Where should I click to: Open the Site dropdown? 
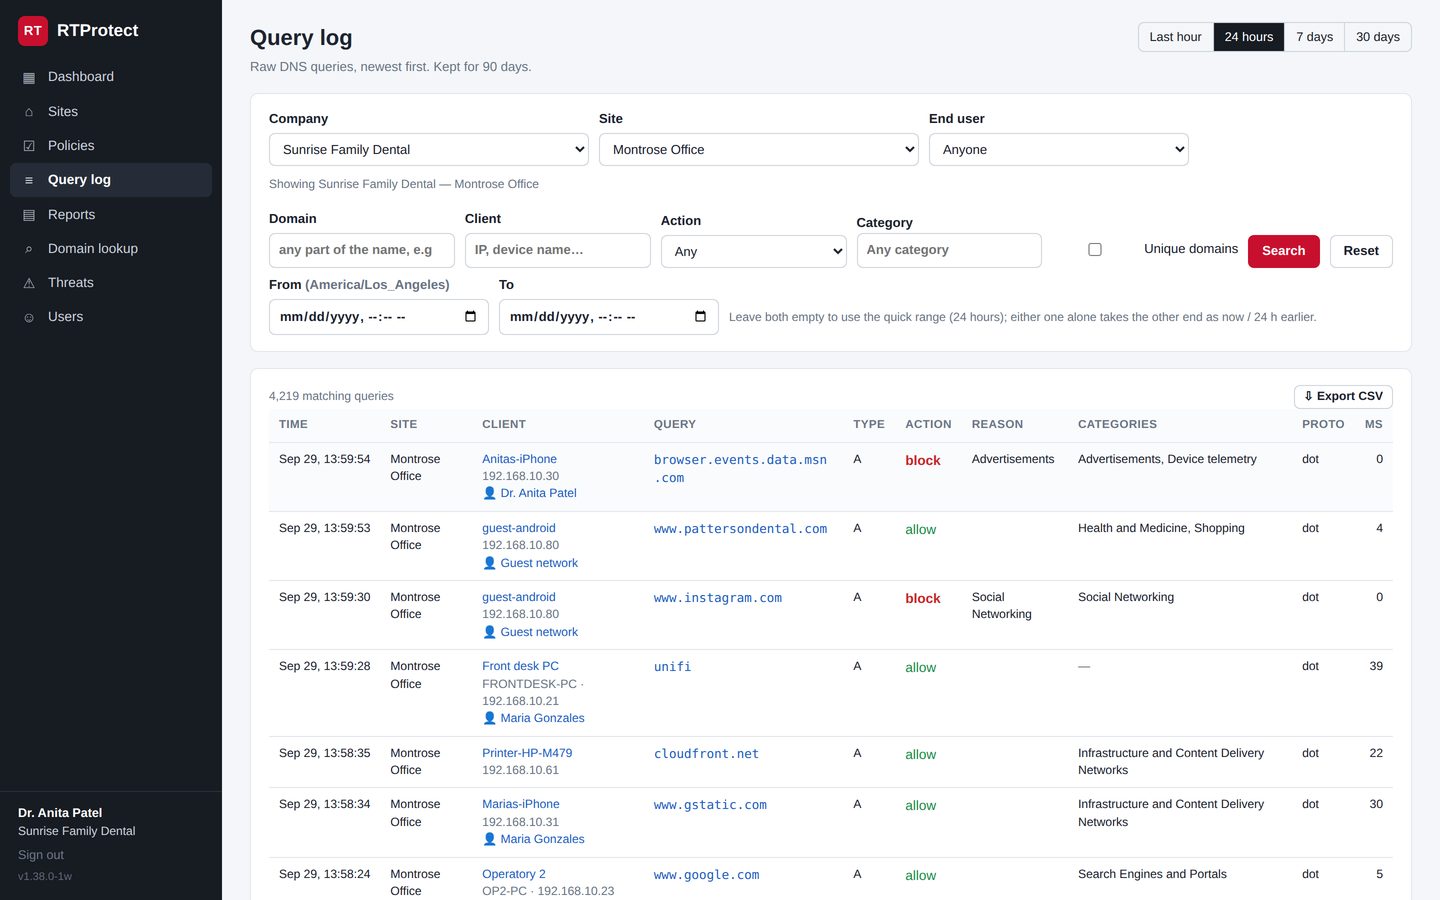pyautogui.click(x=759, y=150)
